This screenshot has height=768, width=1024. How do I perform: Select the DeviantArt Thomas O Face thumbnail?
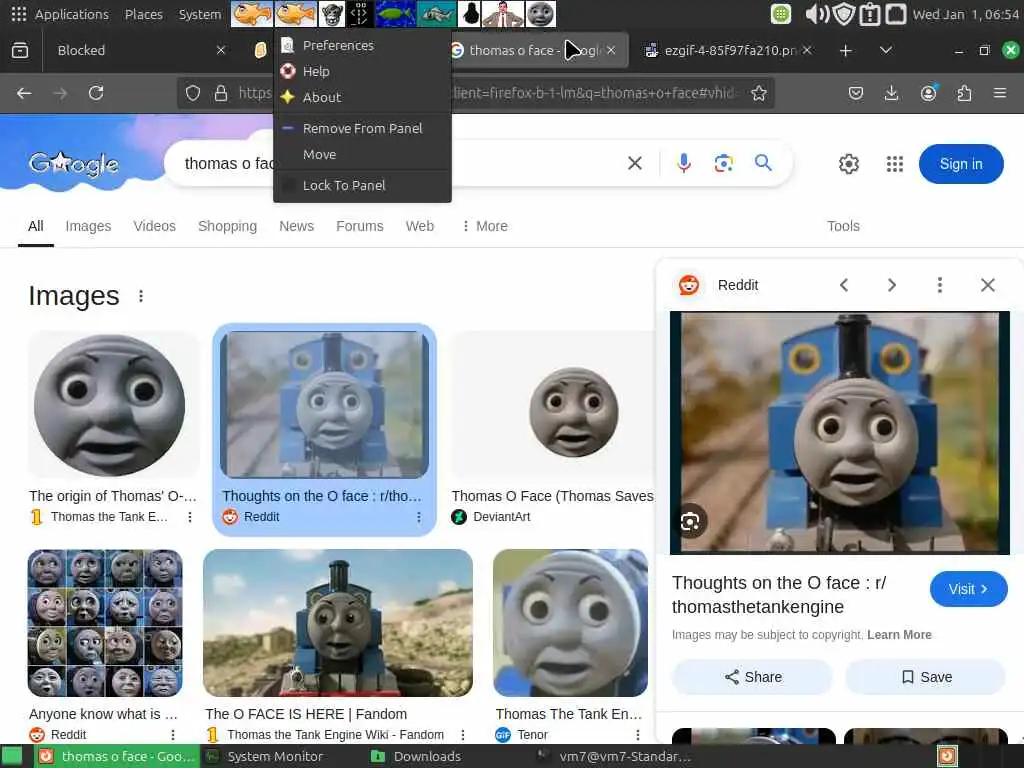click(x=553, y=405)
